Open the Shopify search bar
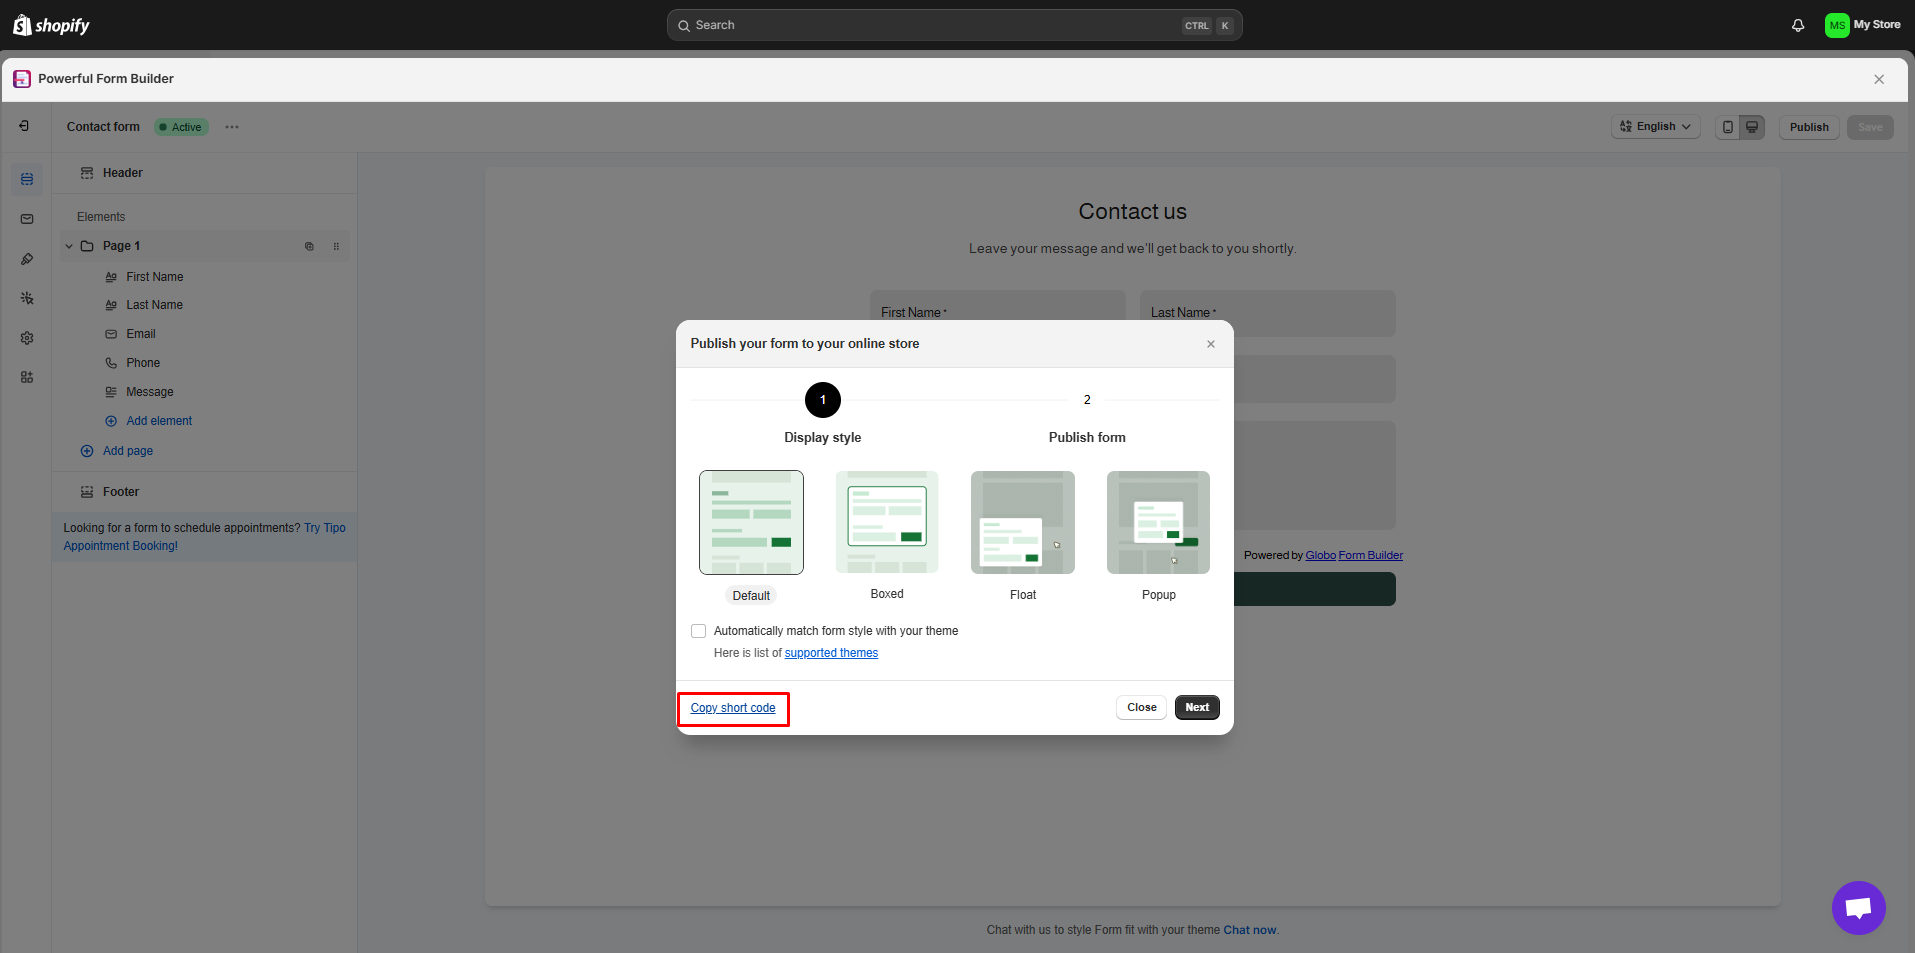The image size is (1915, 953). (953, 25)
